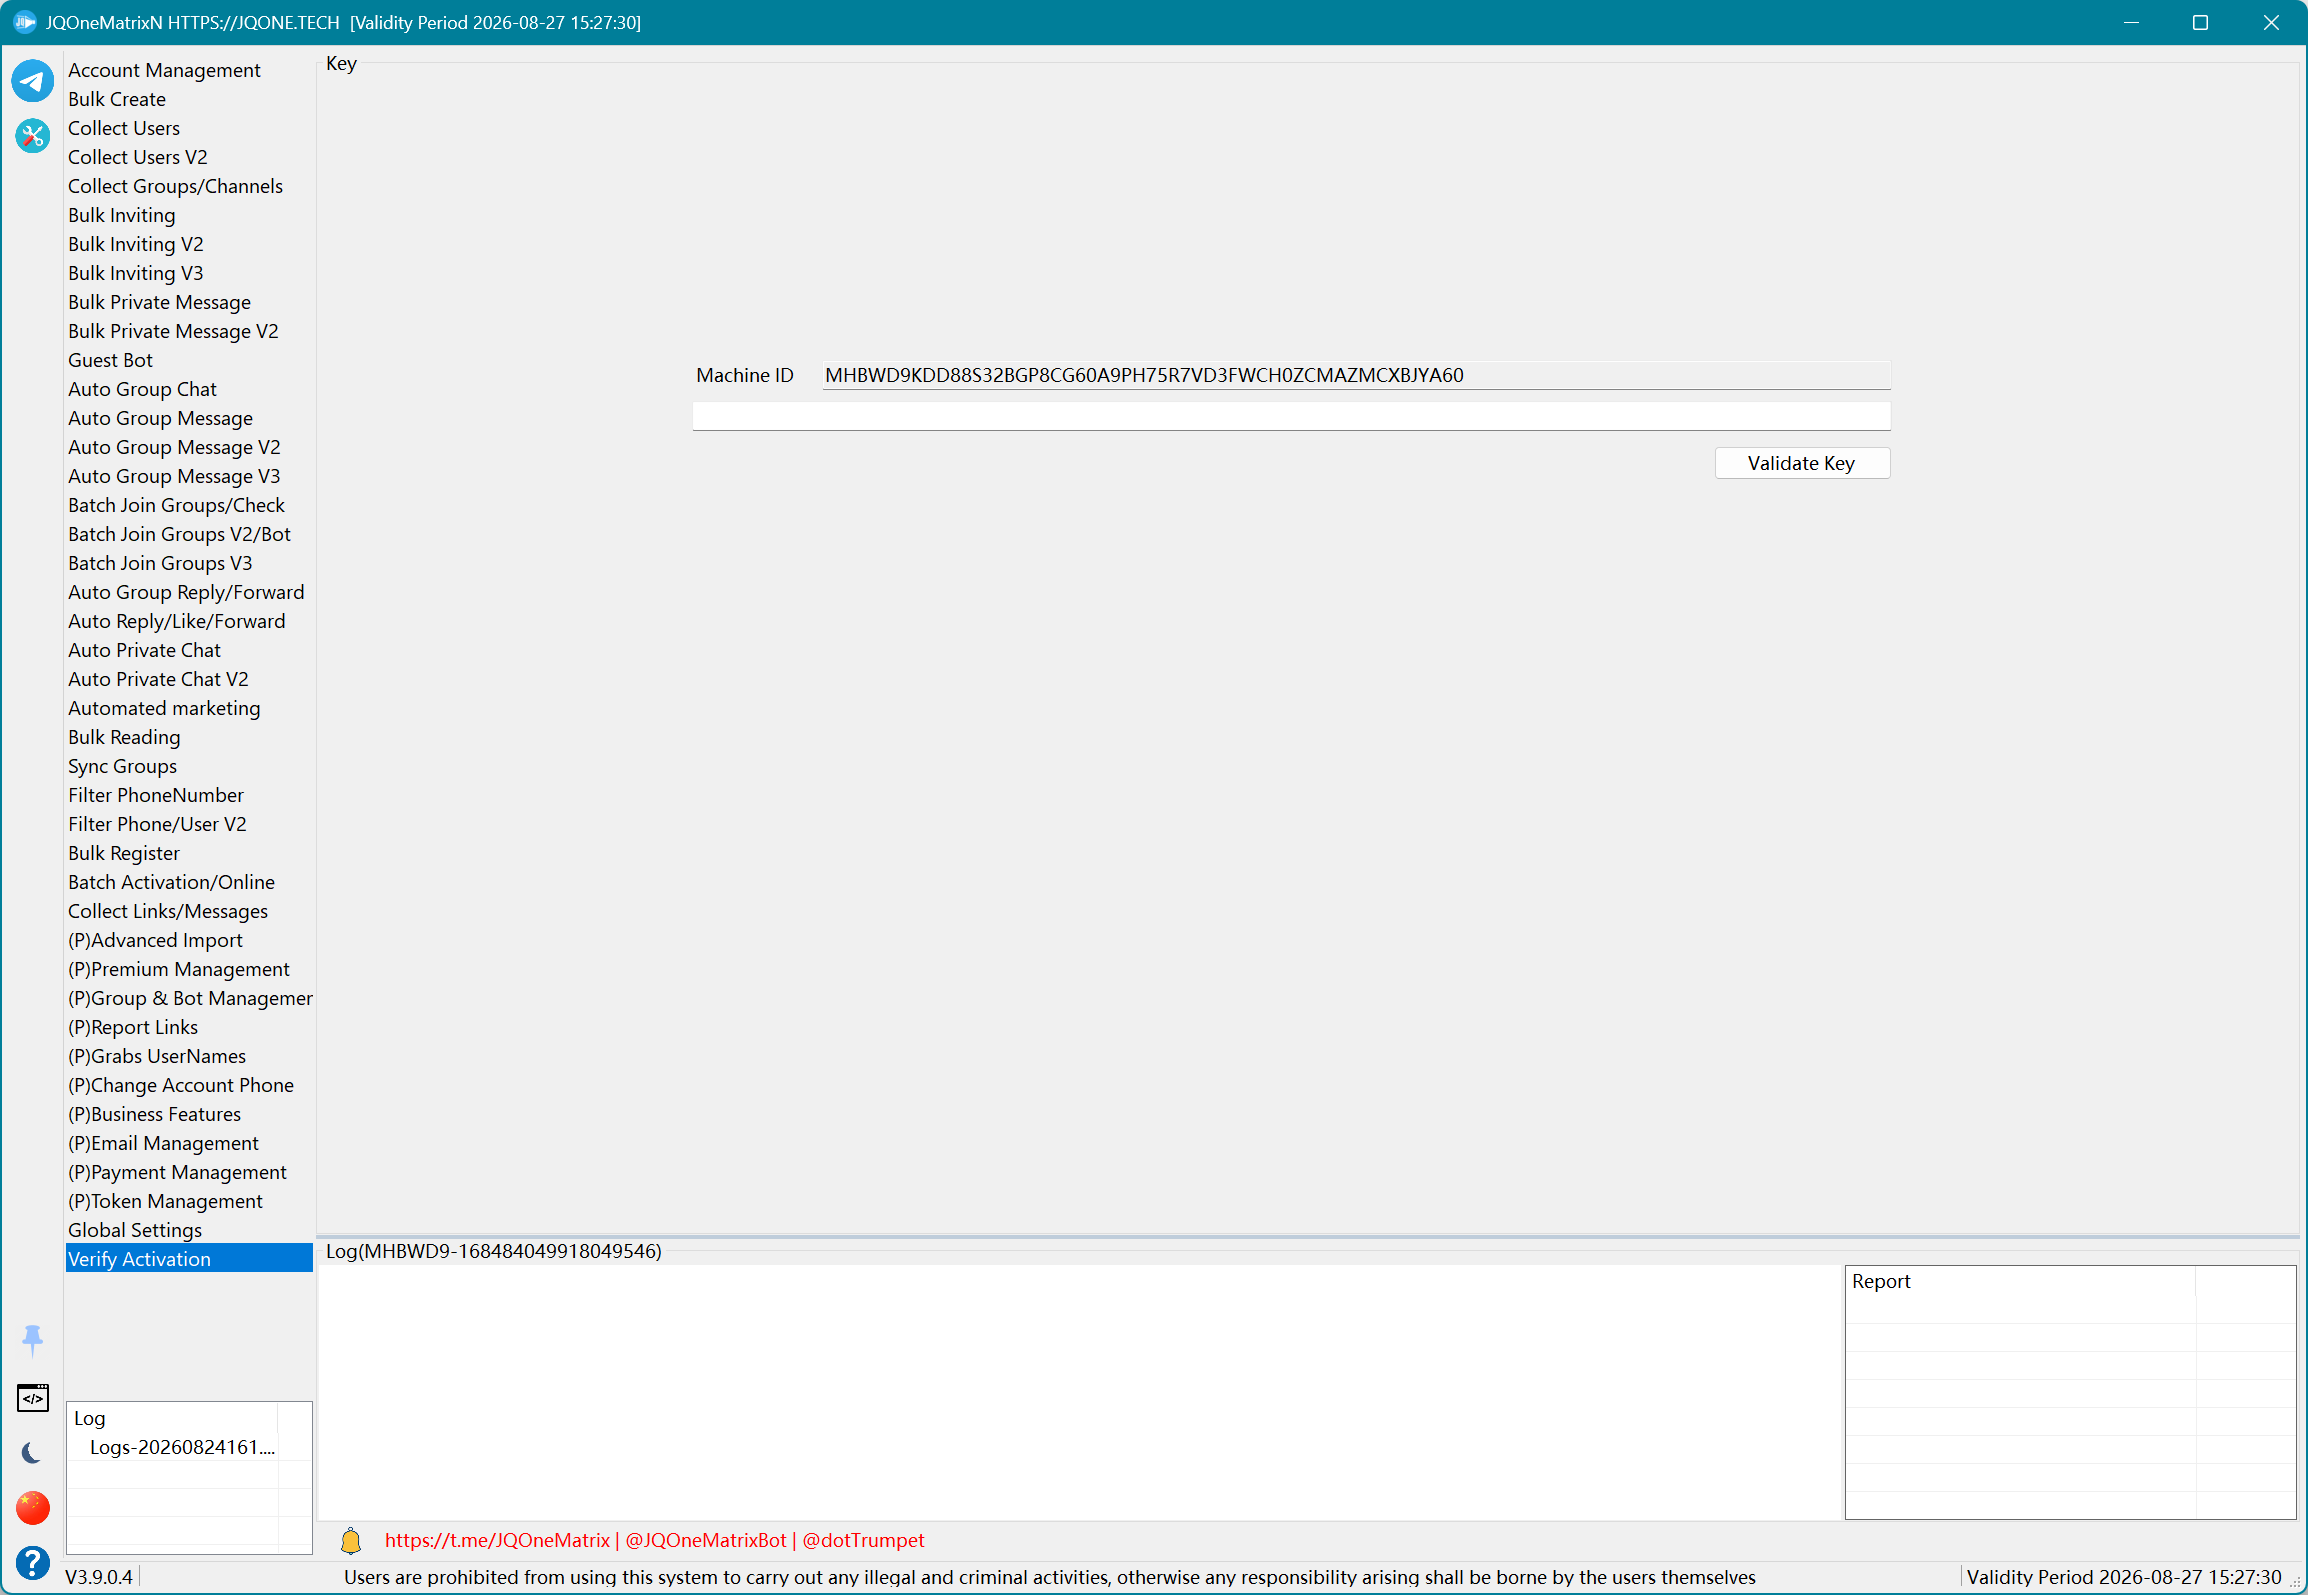Click the Validate Key button
The width and height of the screenshot is (2308, 1595).
(1802, 463)
